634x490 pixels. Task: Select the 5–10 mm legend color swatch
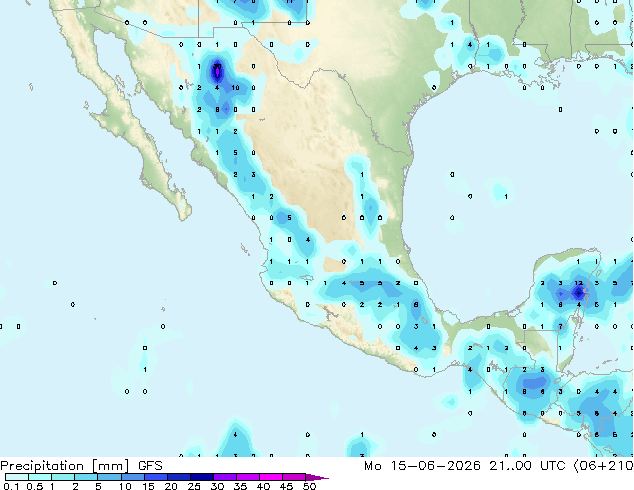(x=109, y=477)
